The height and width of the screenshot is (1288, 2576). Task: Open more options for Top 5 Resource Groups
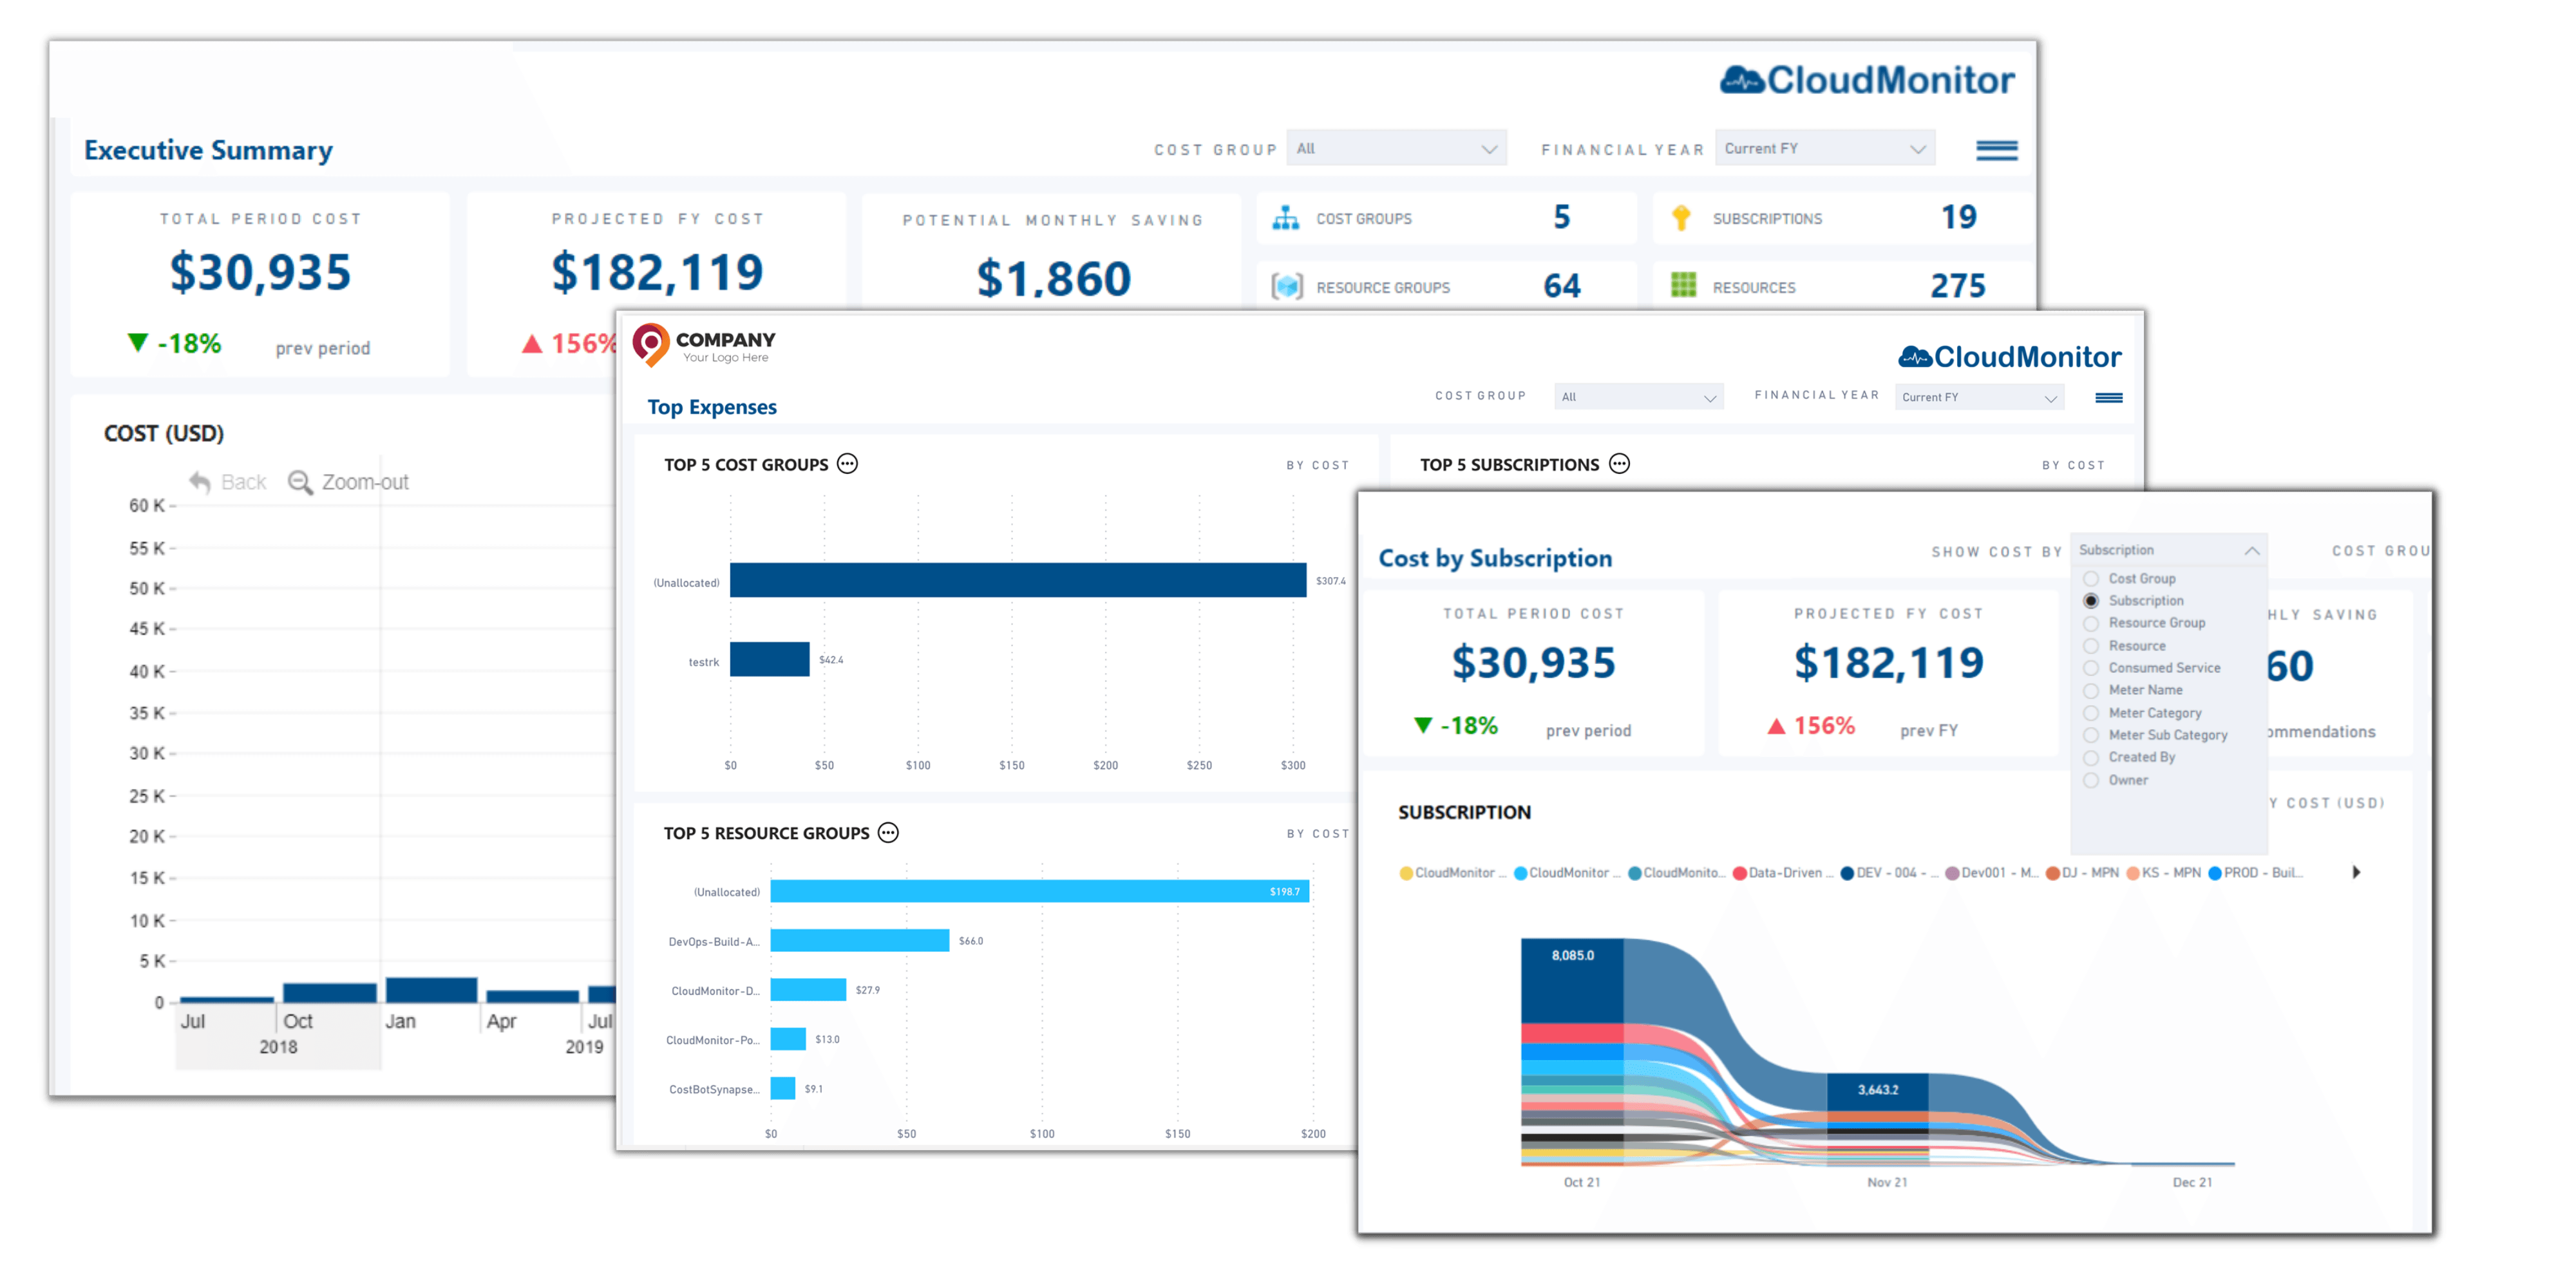click(888, 833)
